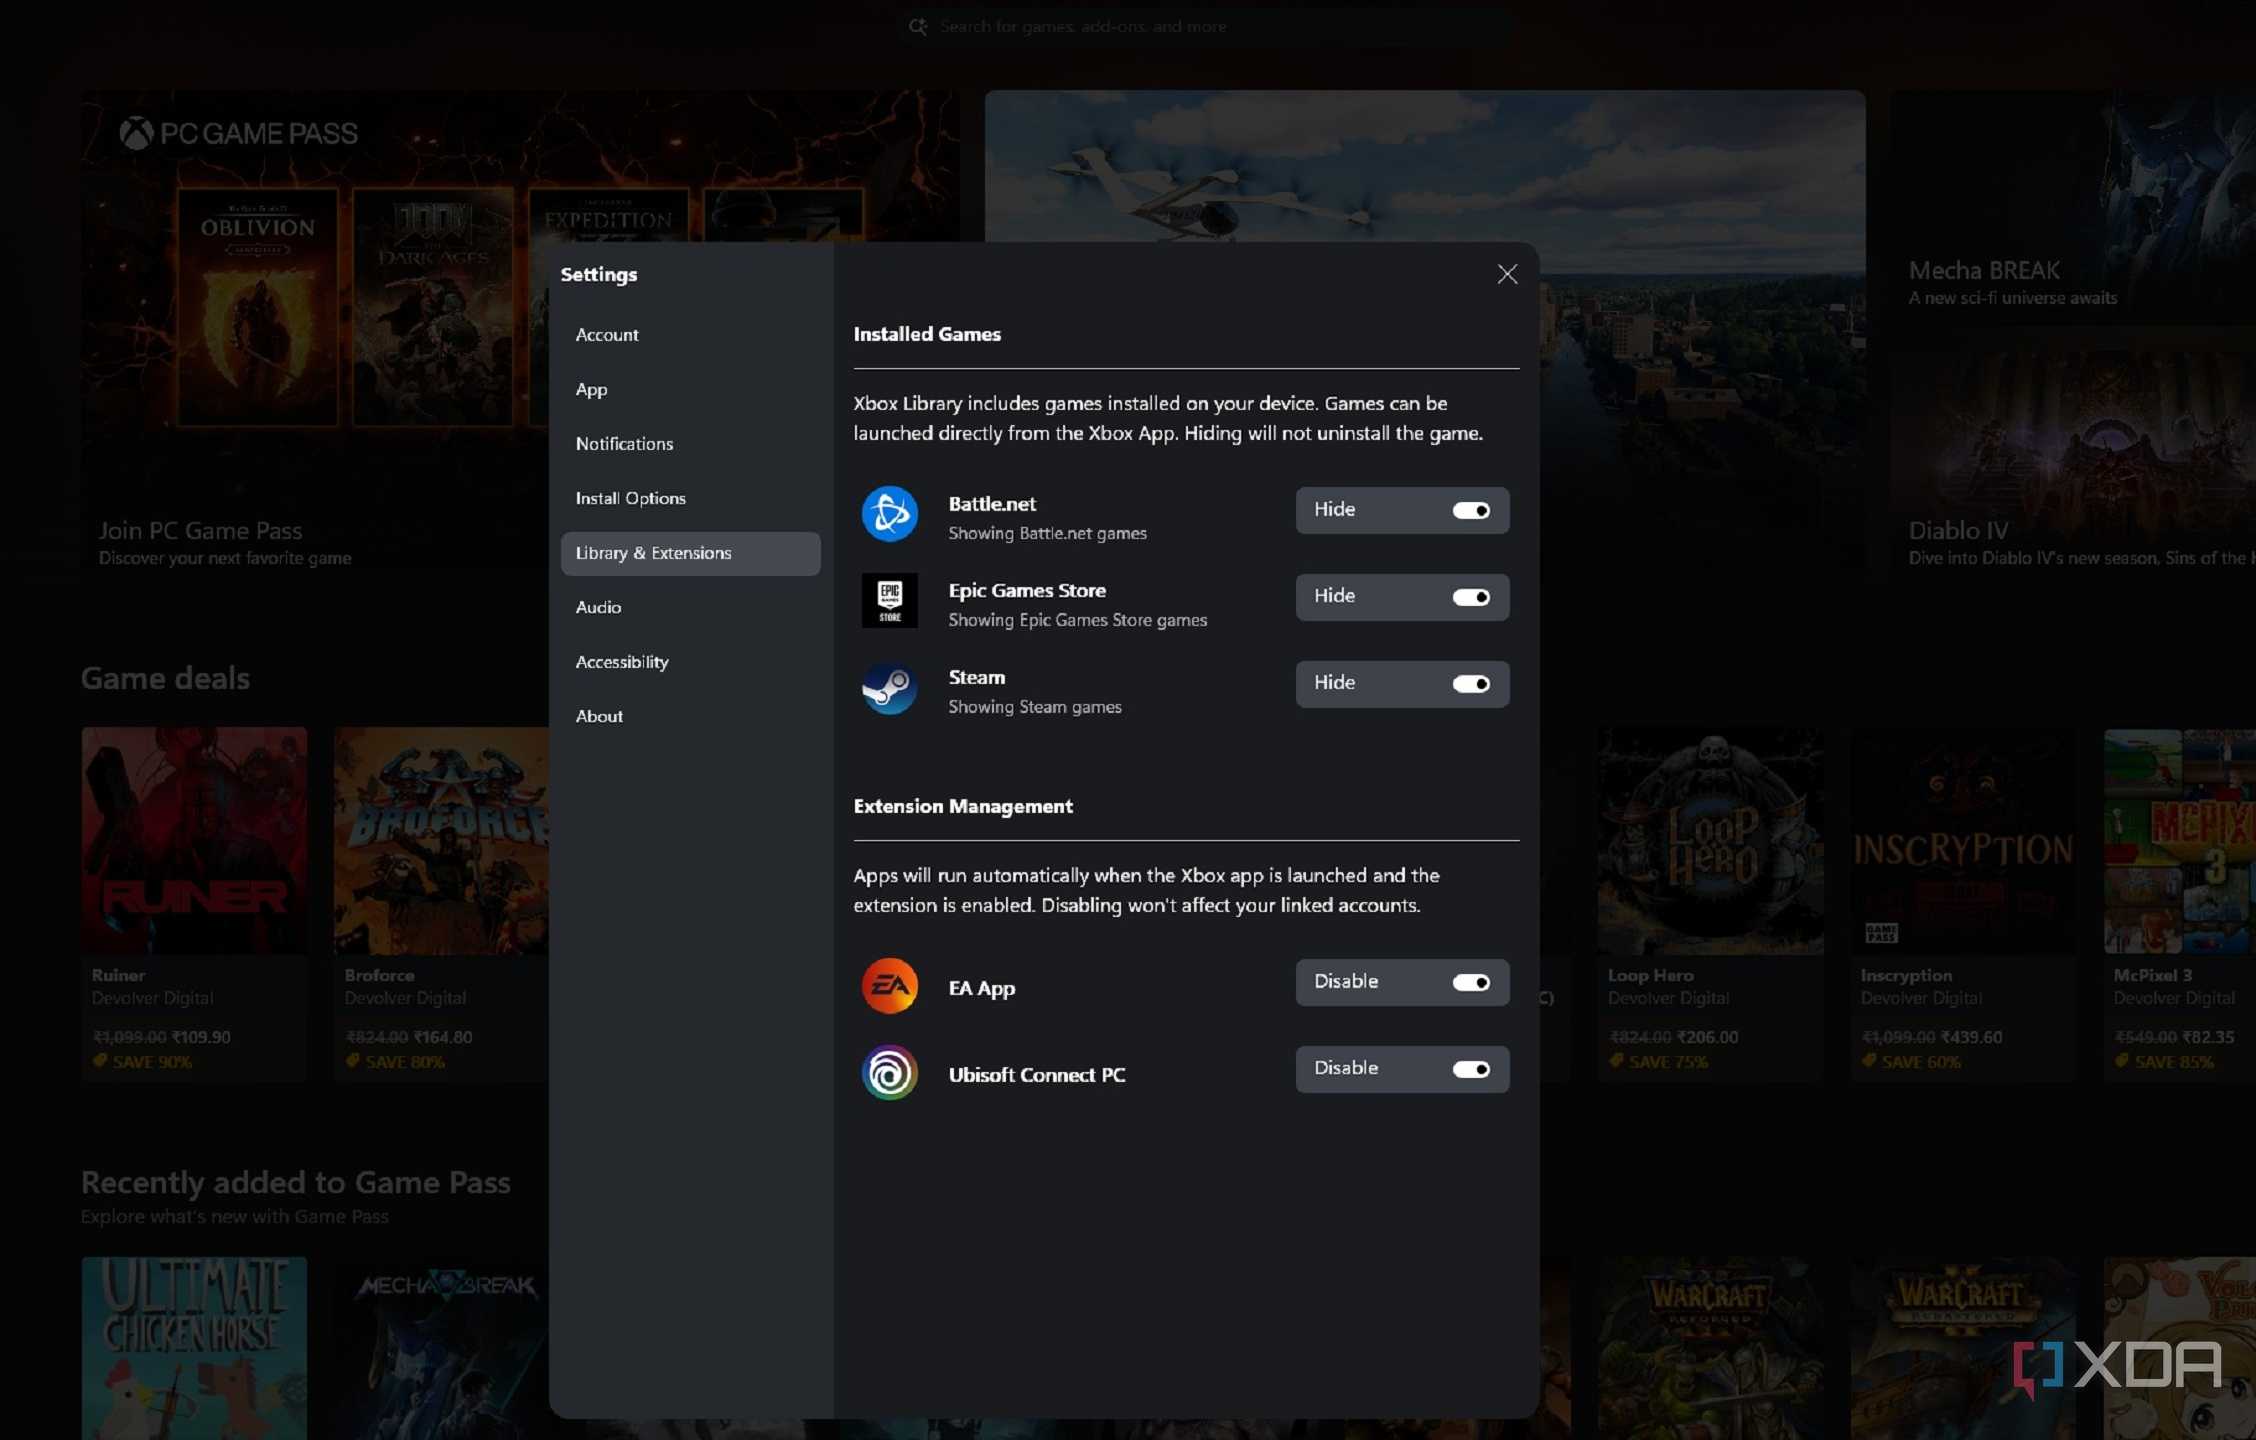Open the flight simulator hero banner image

pos(1424,166)
